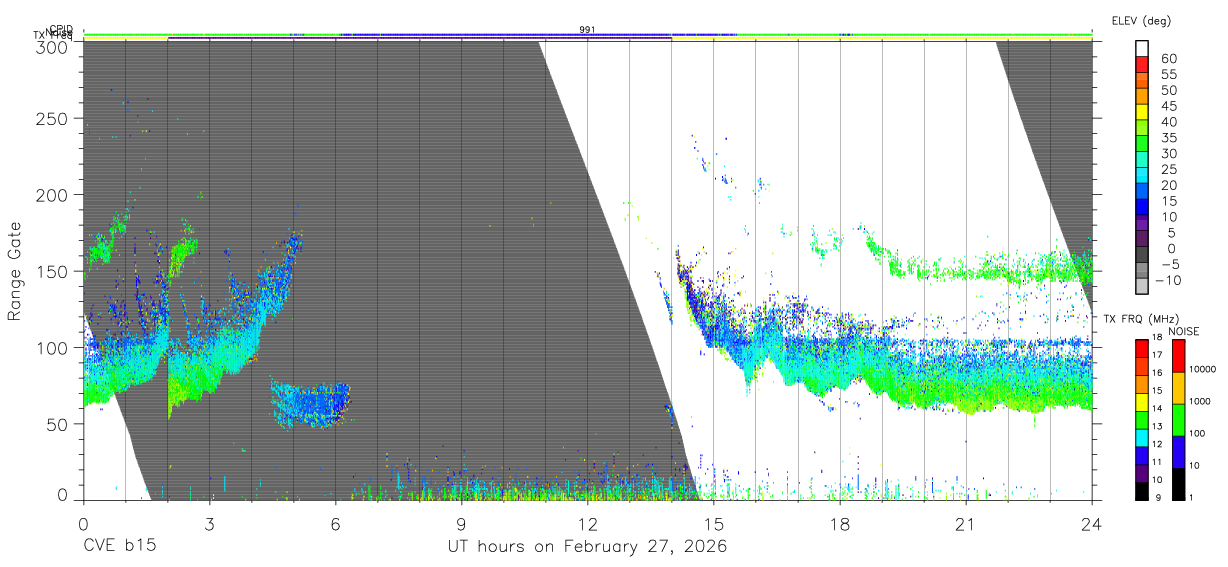The width and height of the screenshot is (1228, 567).
Task: Click the yellow 14-15 segment of TX FRQ bar
Action: (1143, 401)
